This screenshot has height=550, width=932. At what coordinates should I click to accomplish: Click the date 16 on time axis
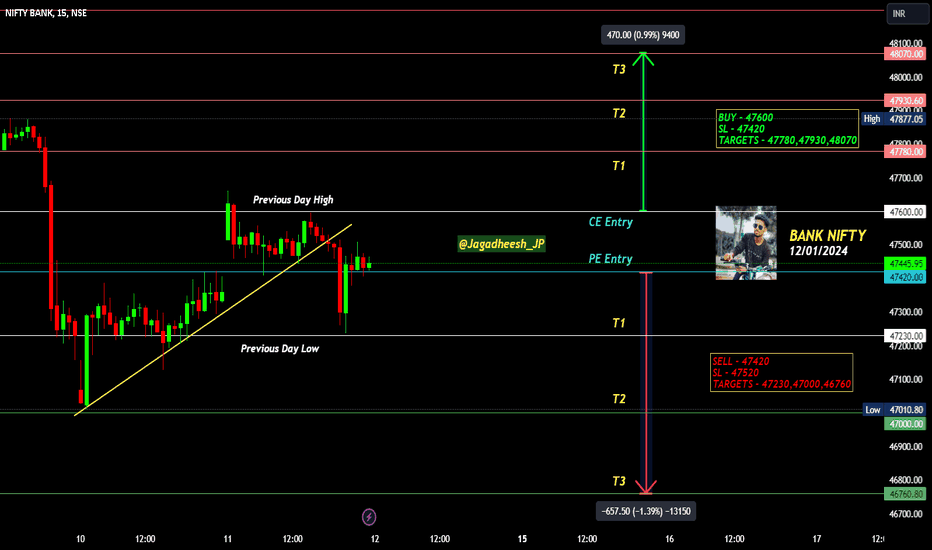tap(669, 539)
